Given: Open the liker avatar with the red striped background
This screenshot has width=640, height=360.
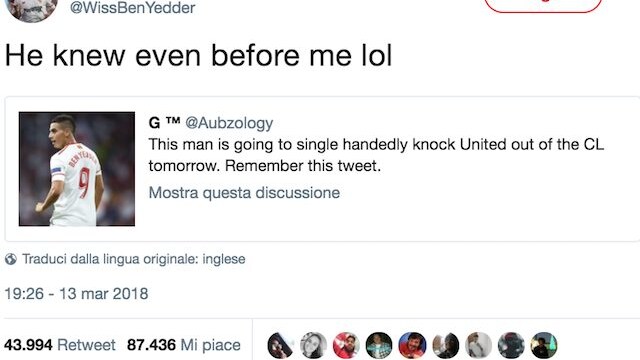Looking at the screenshot, I should [x=346, y=345].
